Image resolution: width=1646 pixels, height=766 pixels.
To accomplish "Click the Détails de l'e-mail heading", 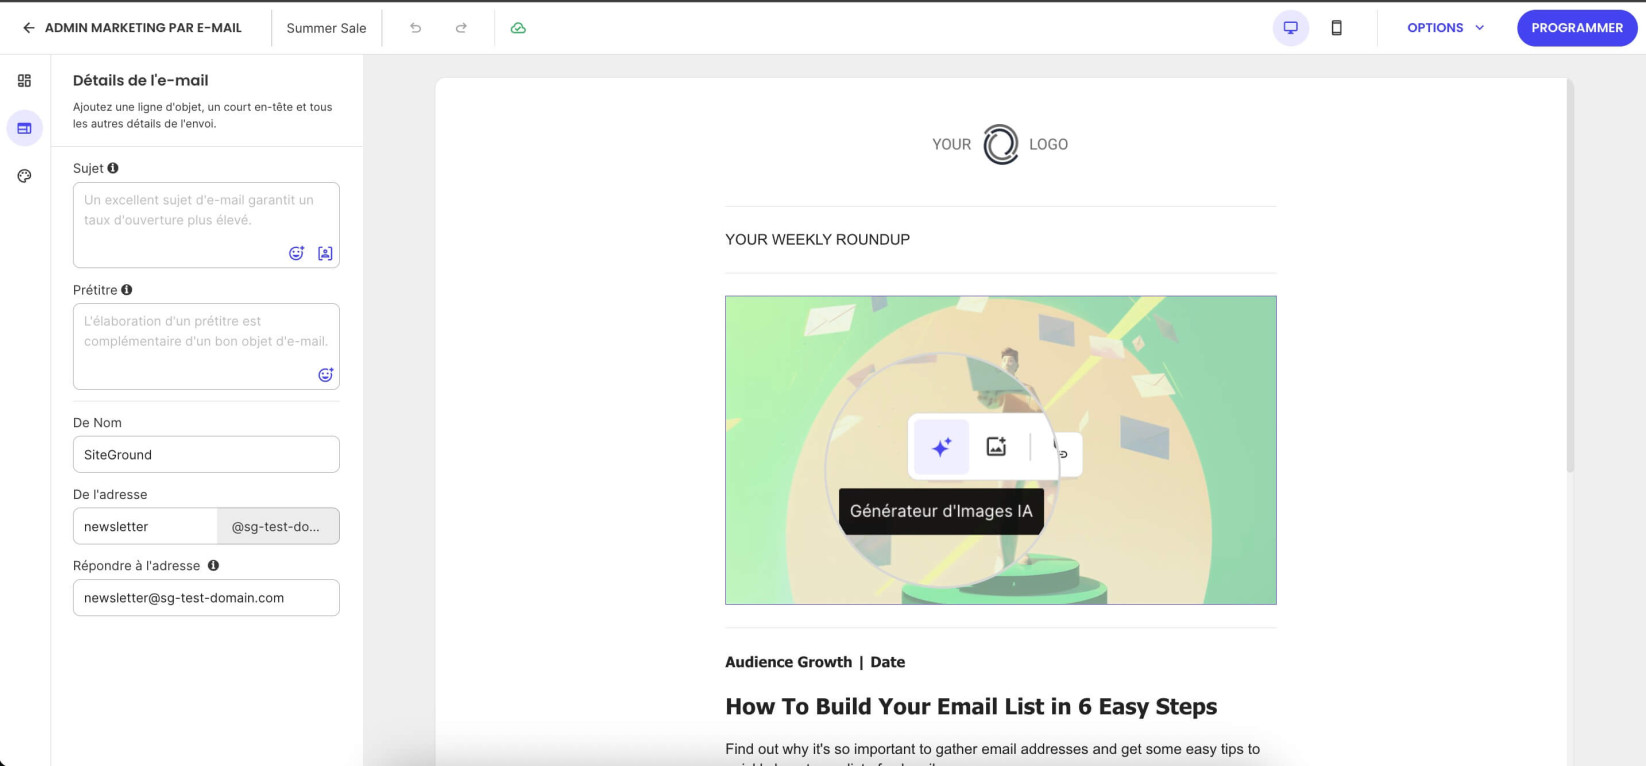I will 141,80.
